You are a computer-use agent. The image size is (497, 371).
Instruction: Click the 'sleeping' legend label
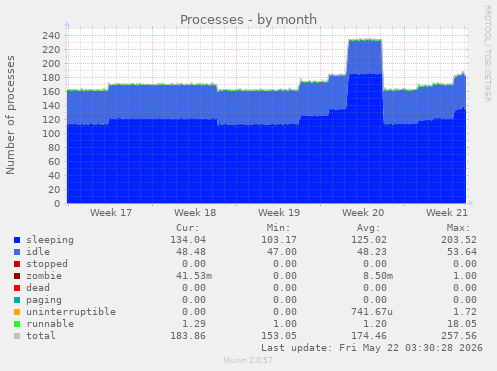click(x=50, y=240)
